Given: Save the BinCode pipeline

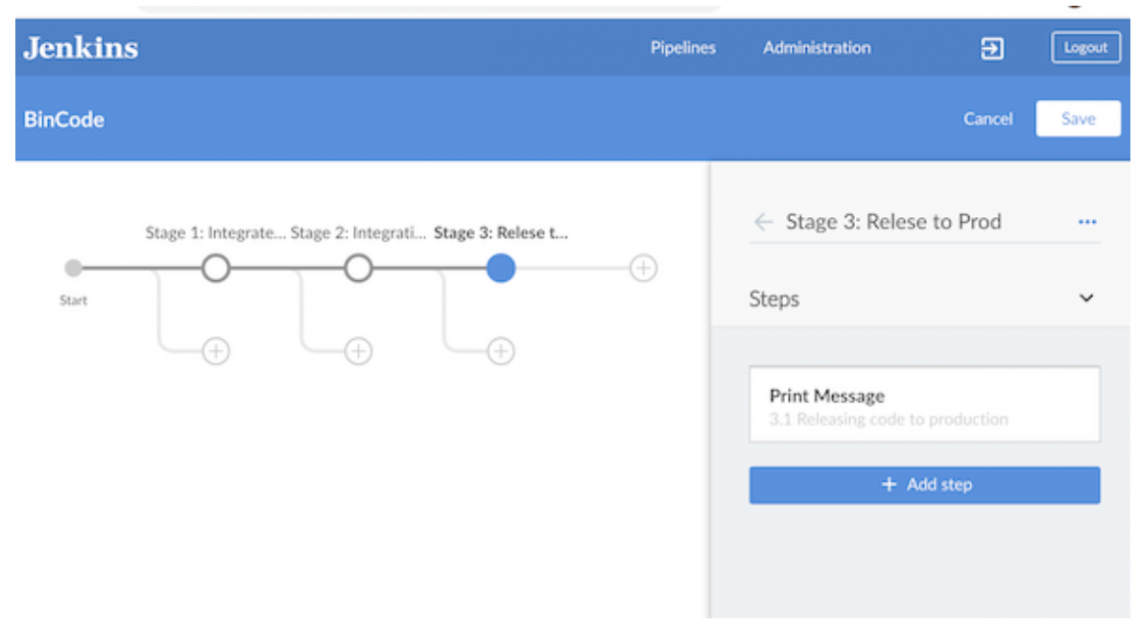Looking at the screenshot, I should [1078, 118].
